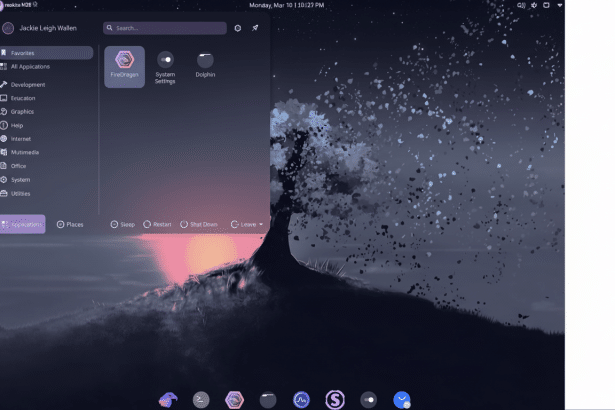615x410 pixels.
Task: Select All Applications category
Action: [x=46, y=67]
